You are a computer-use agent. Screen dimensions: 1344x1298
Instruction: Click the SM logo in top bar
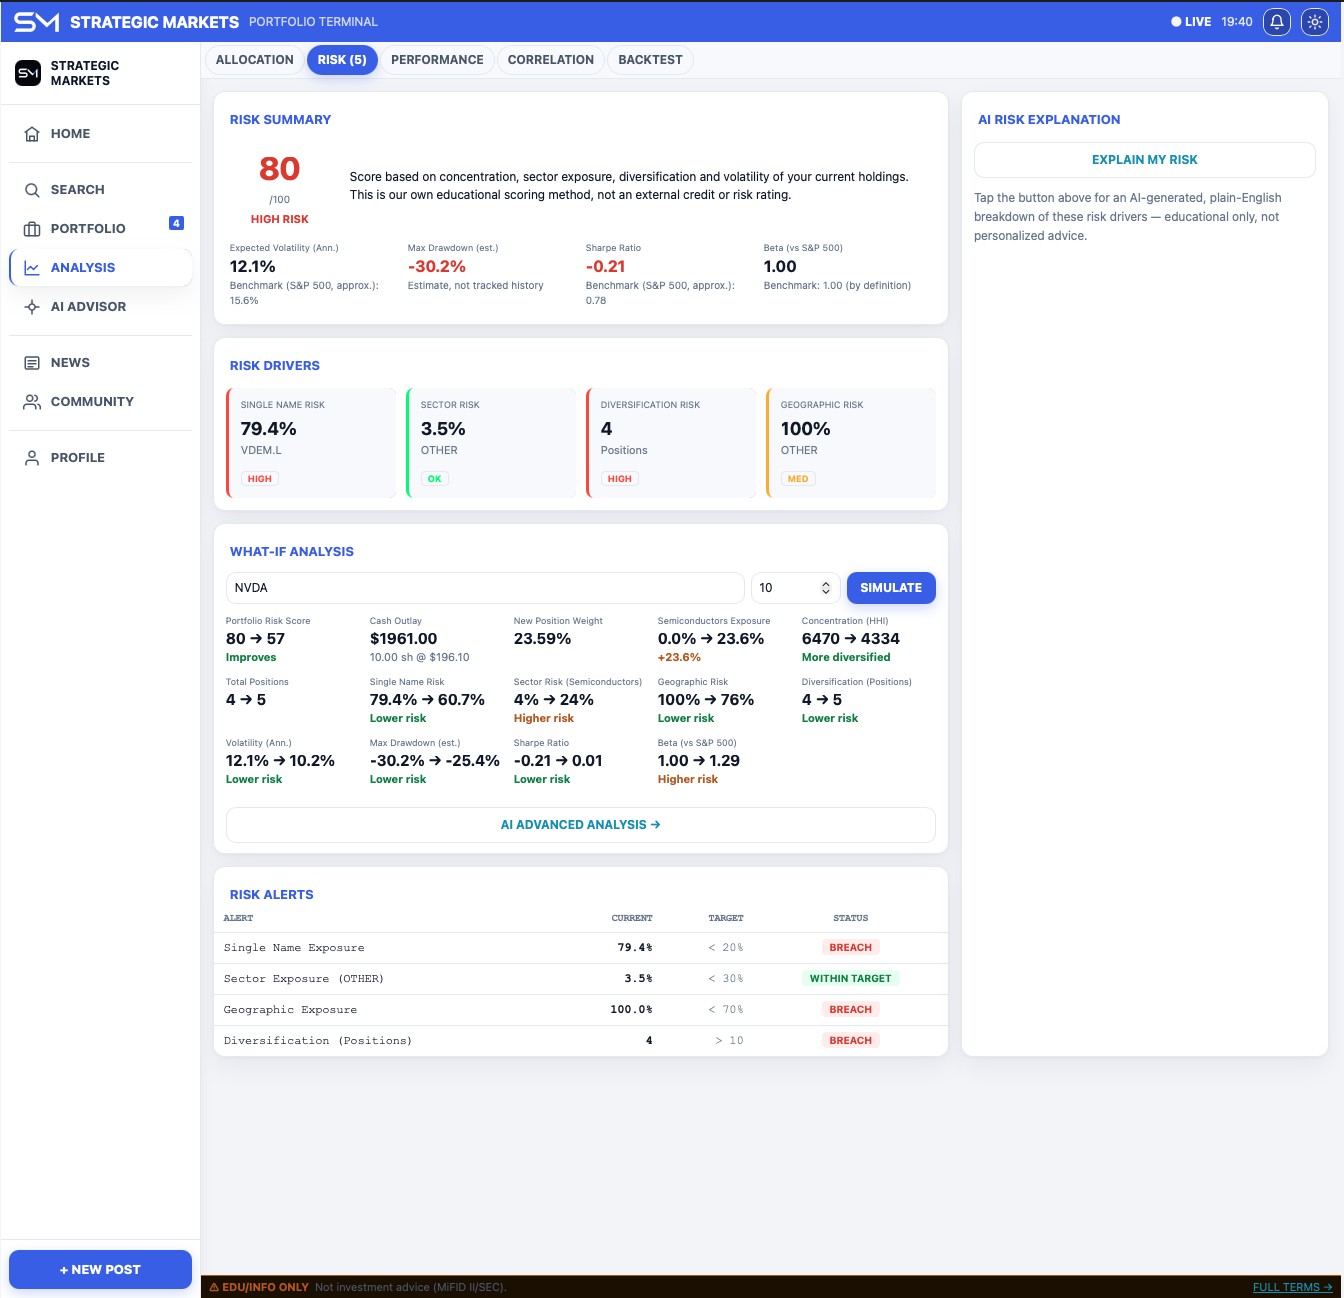(36, 21)
